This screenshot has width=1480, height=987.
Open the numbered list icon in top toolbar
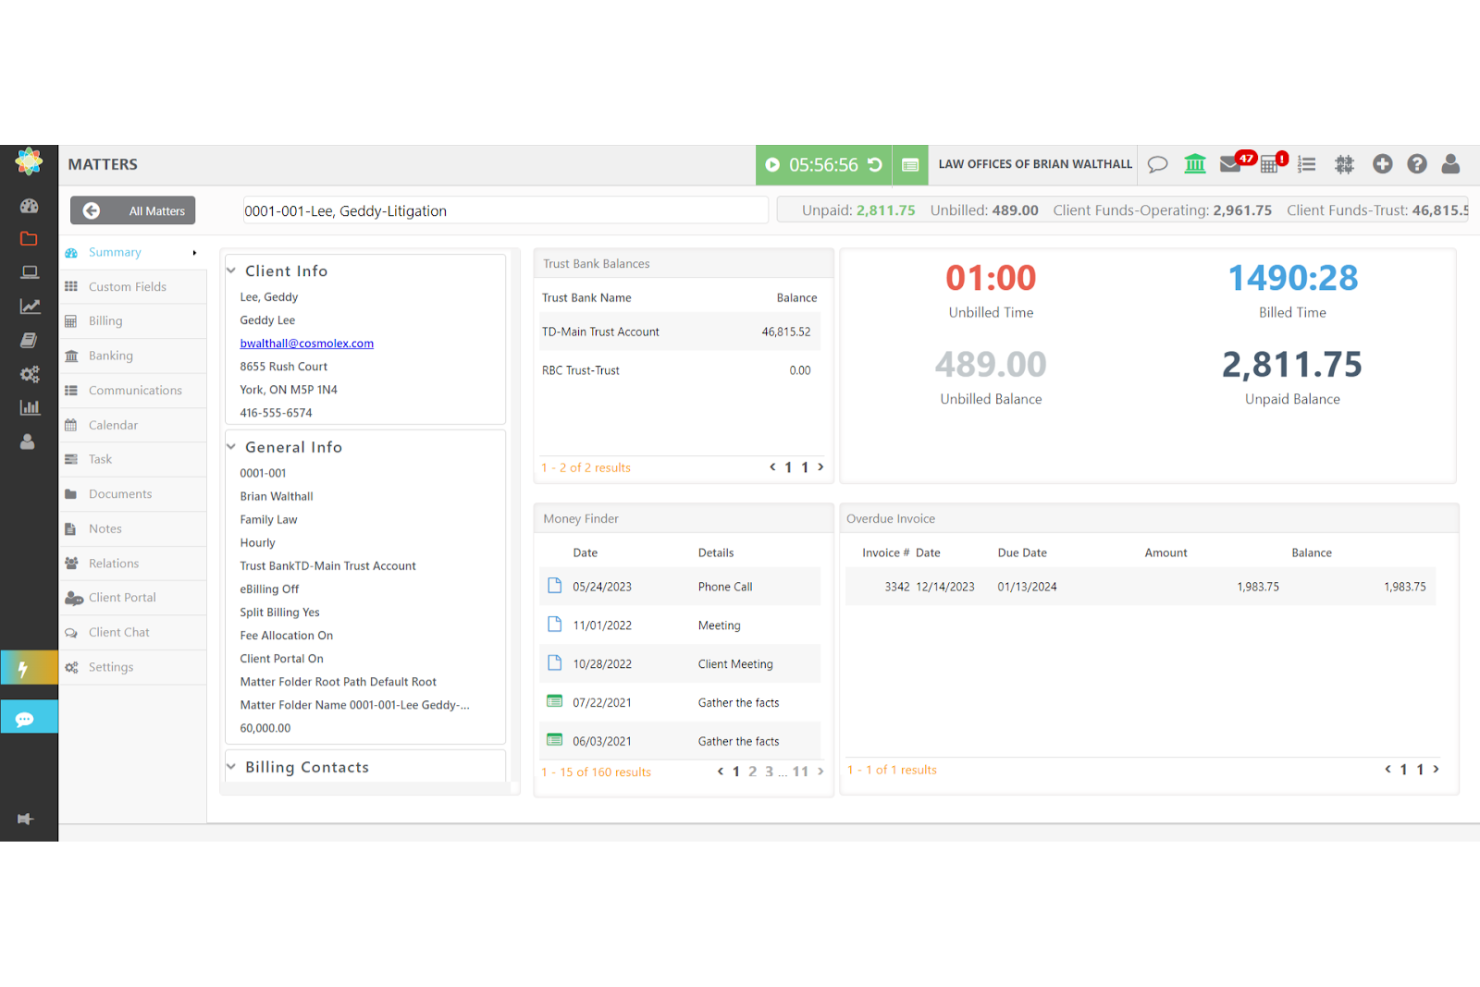[x=1306, y=164]
